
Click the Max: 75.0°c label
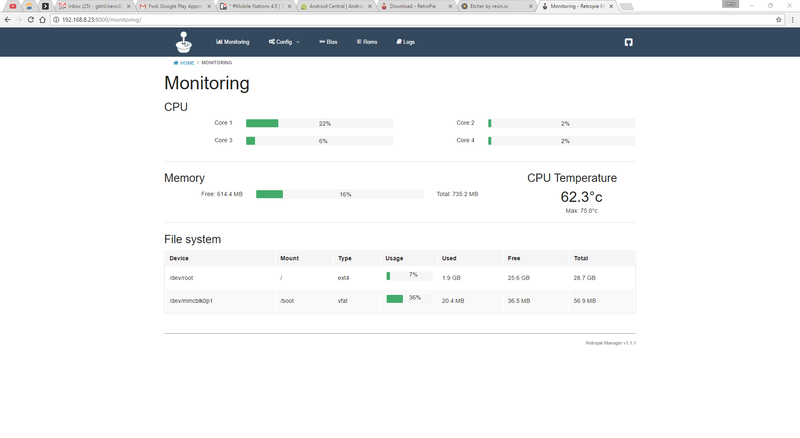pyautogui.click(x=582, y=211)
